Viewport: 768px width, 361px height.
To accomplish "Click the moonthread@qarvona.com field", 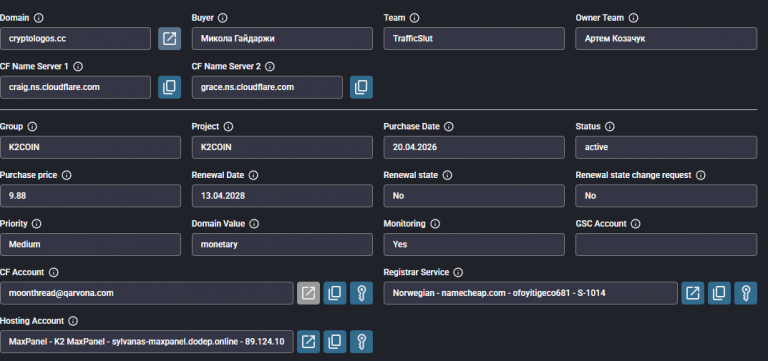I will tap(147, 293).
